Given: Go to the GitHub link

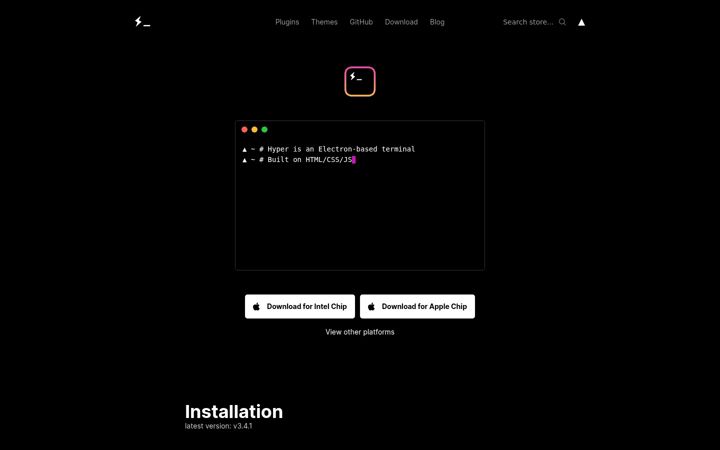Looking at the screenshot, I should pyautogui.click(x=361, y=22).
